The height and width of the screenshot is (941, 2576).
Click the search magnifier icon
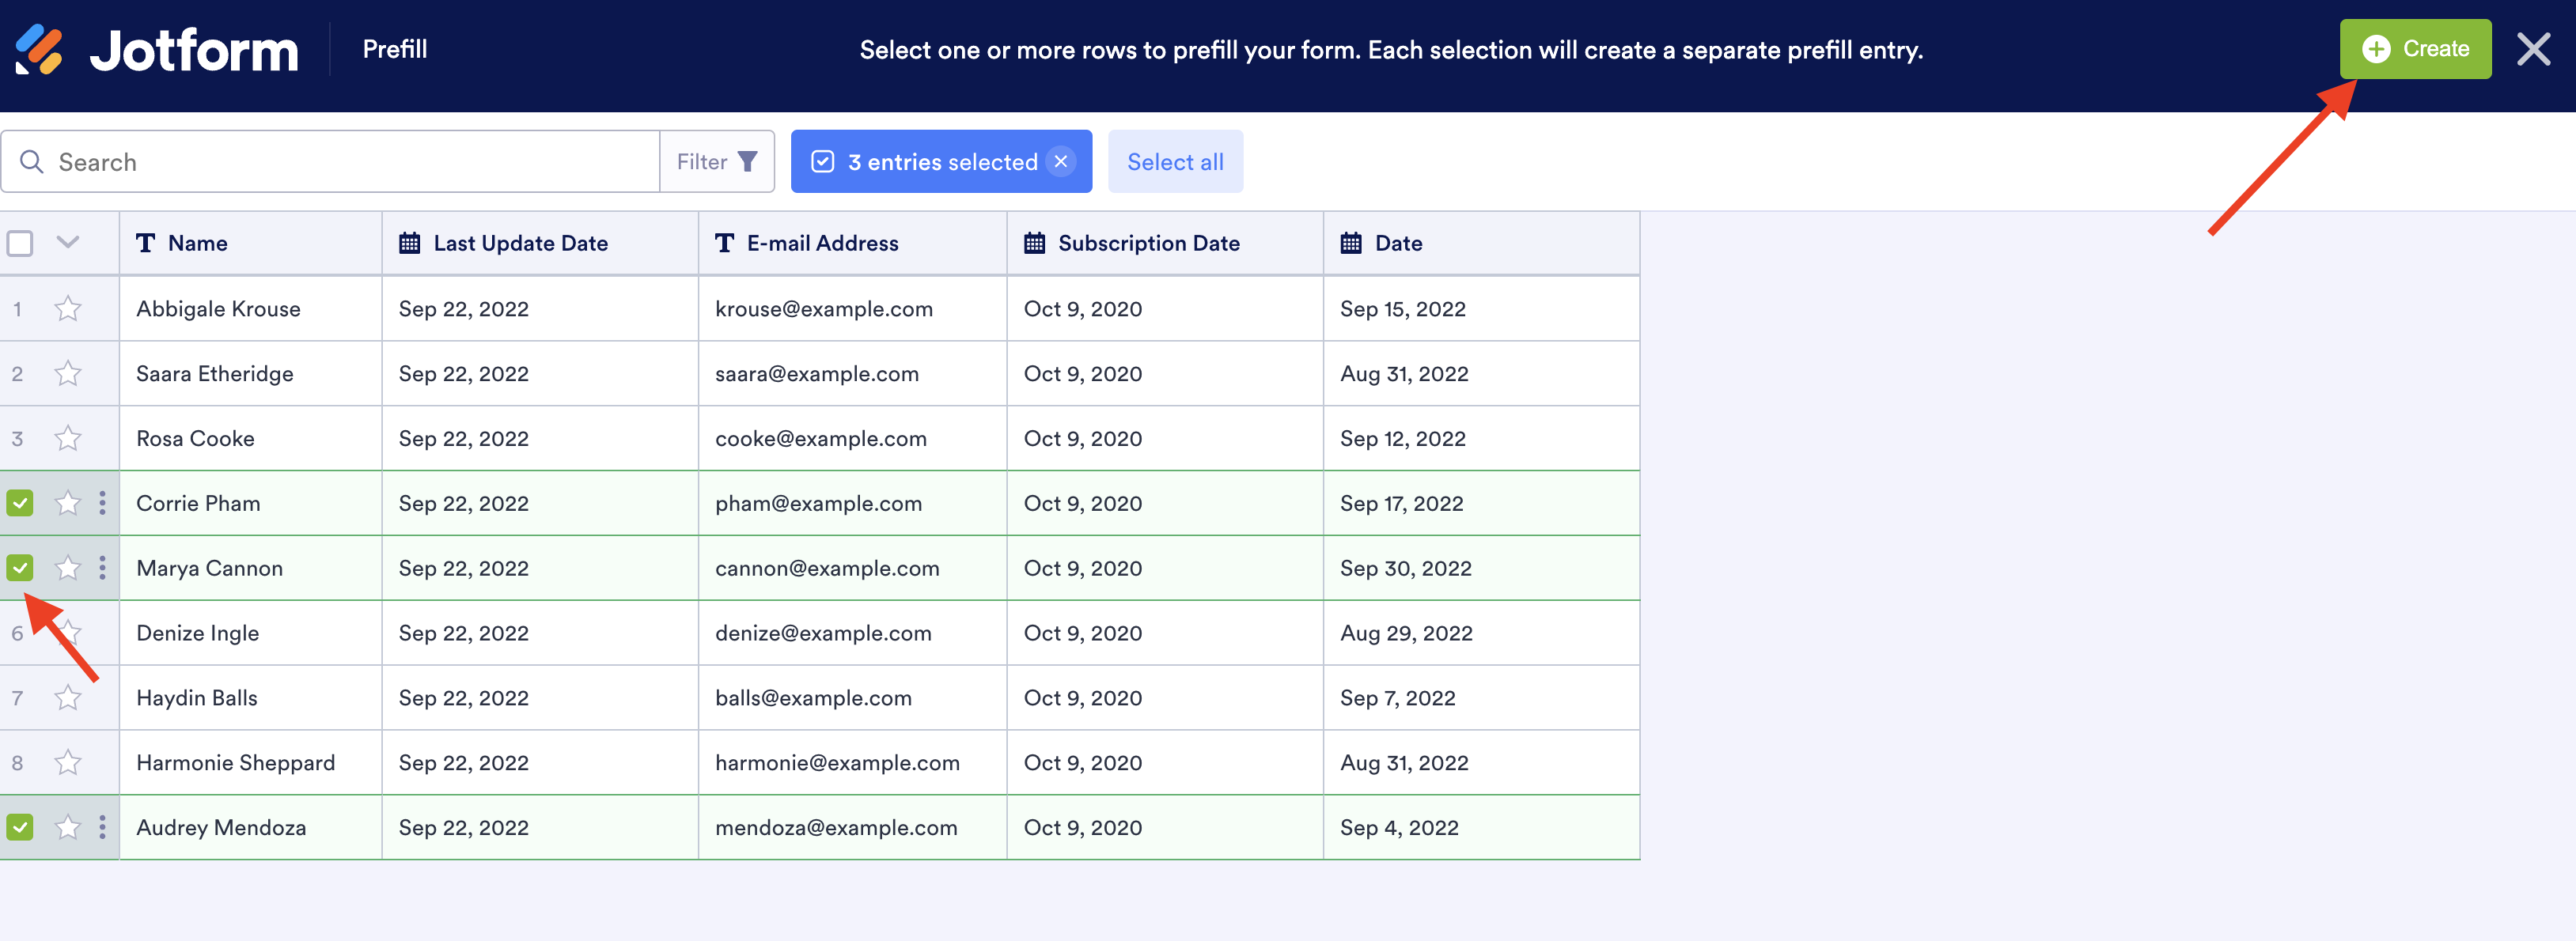click(32, 161)
